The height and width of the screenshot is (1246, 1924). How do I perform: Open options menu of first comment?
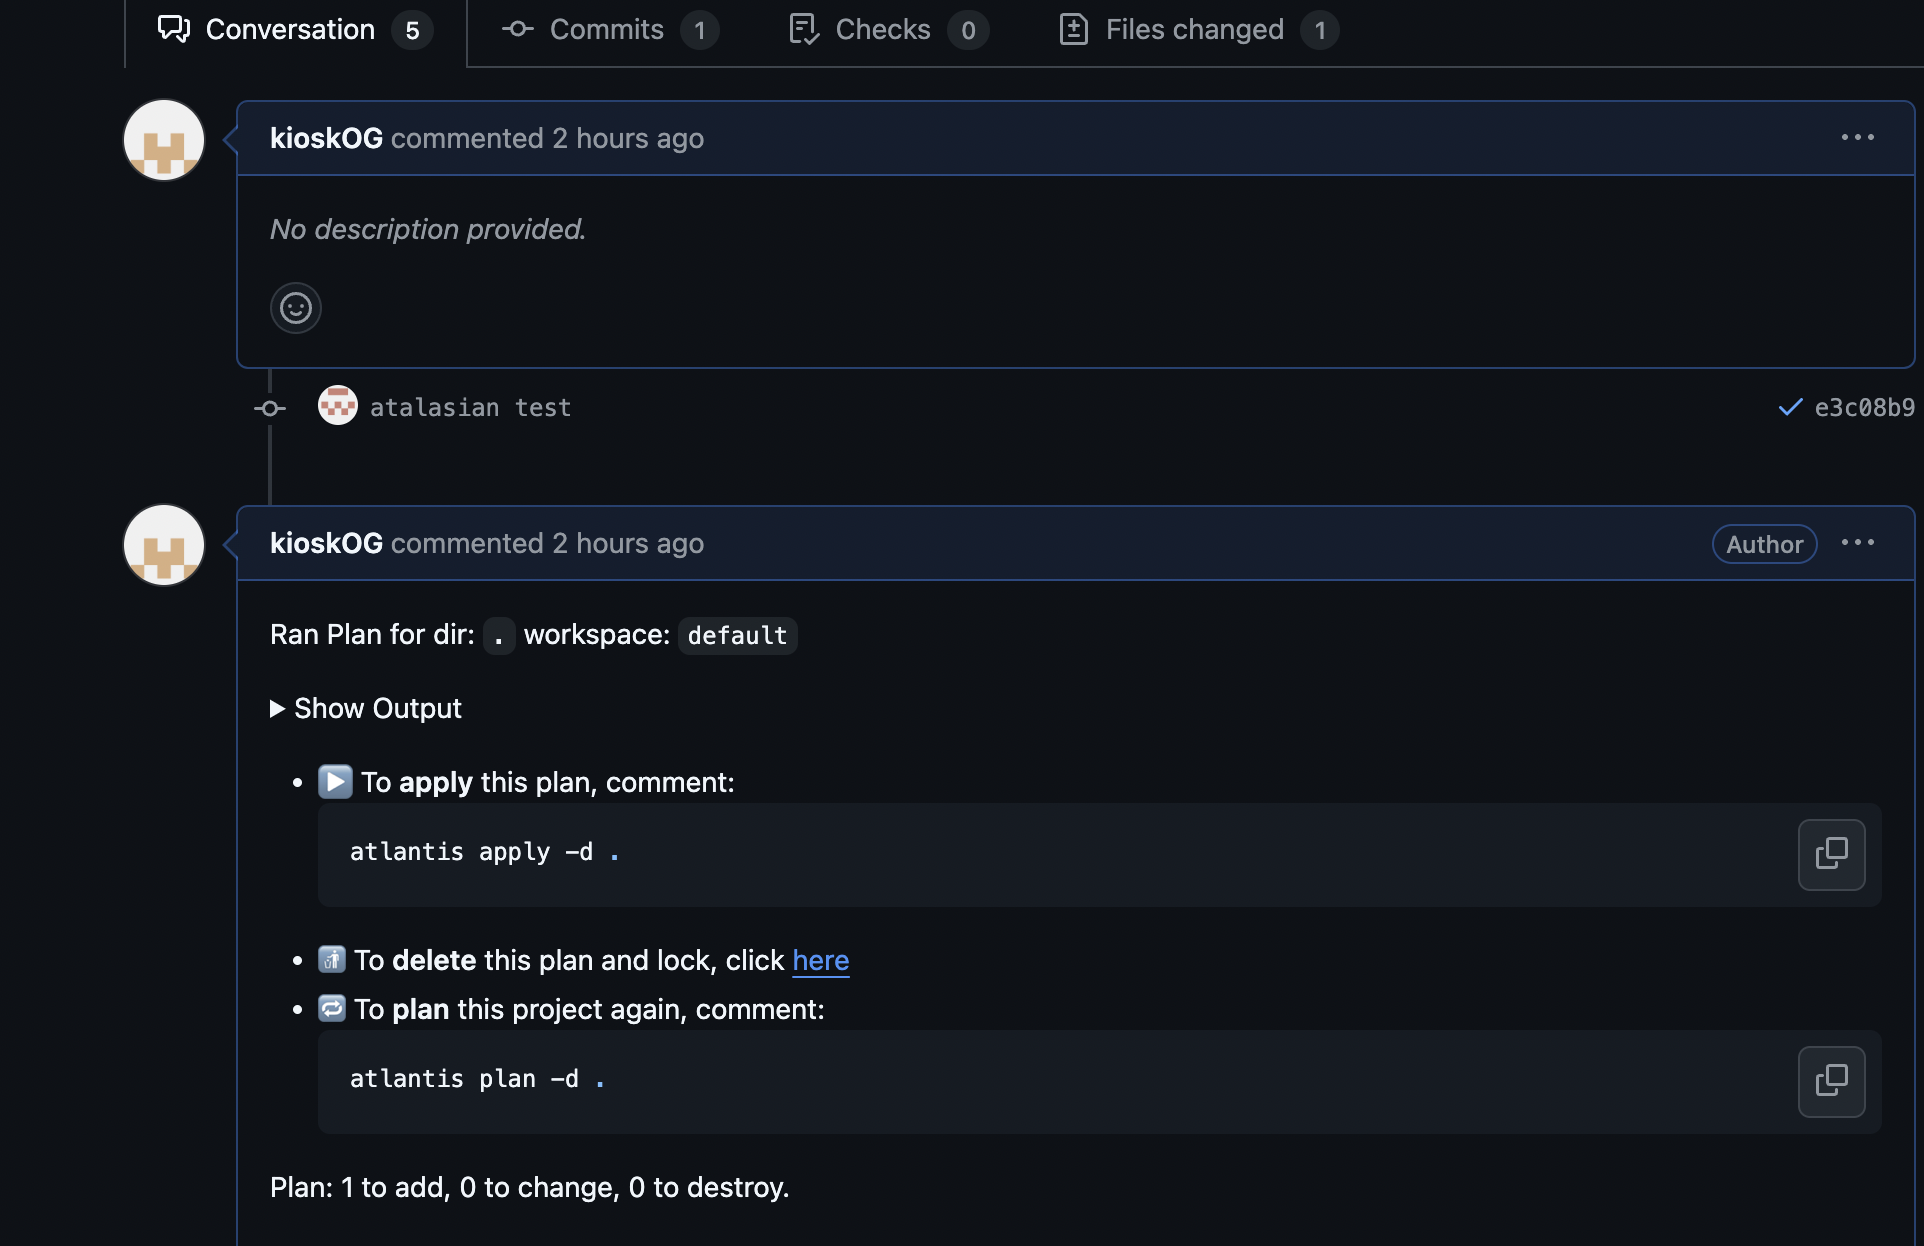[x=1857, y=138]
